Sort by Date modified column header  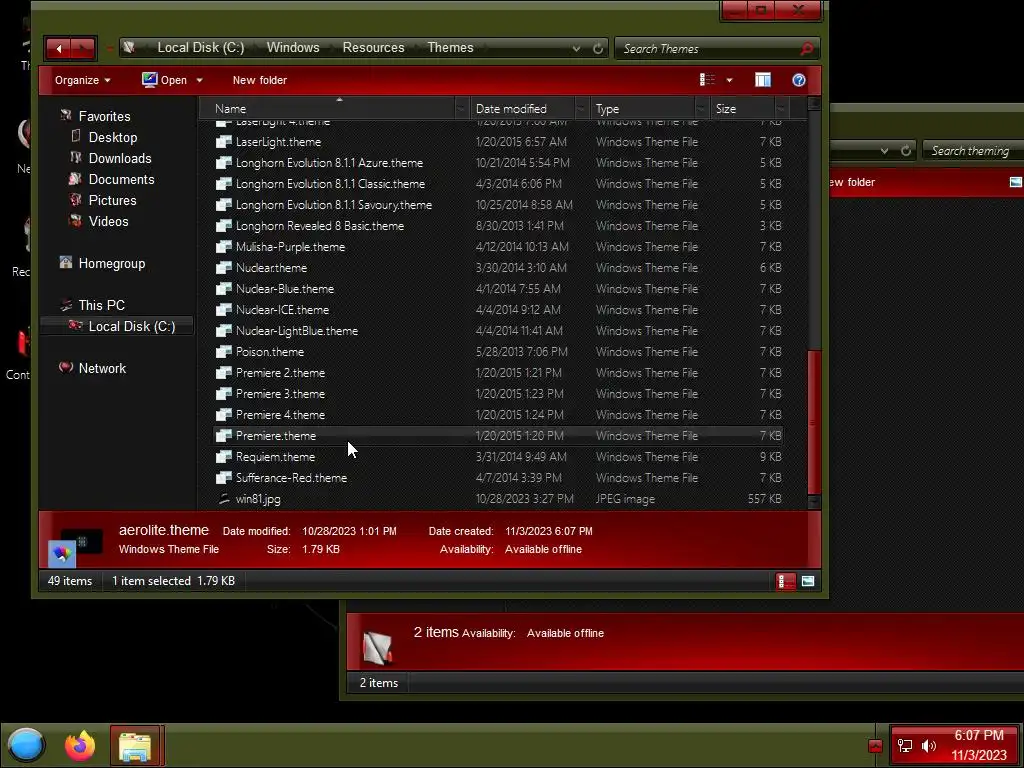(522, 108)
